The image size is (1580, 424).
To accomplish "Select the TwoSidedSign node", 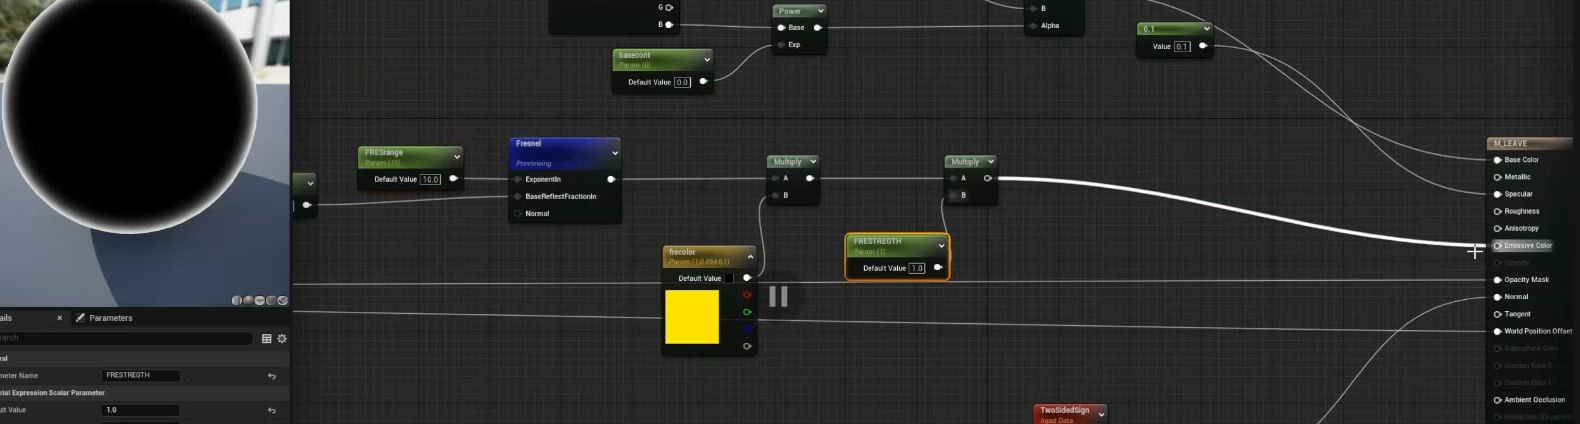I will tap(1064, 411).
